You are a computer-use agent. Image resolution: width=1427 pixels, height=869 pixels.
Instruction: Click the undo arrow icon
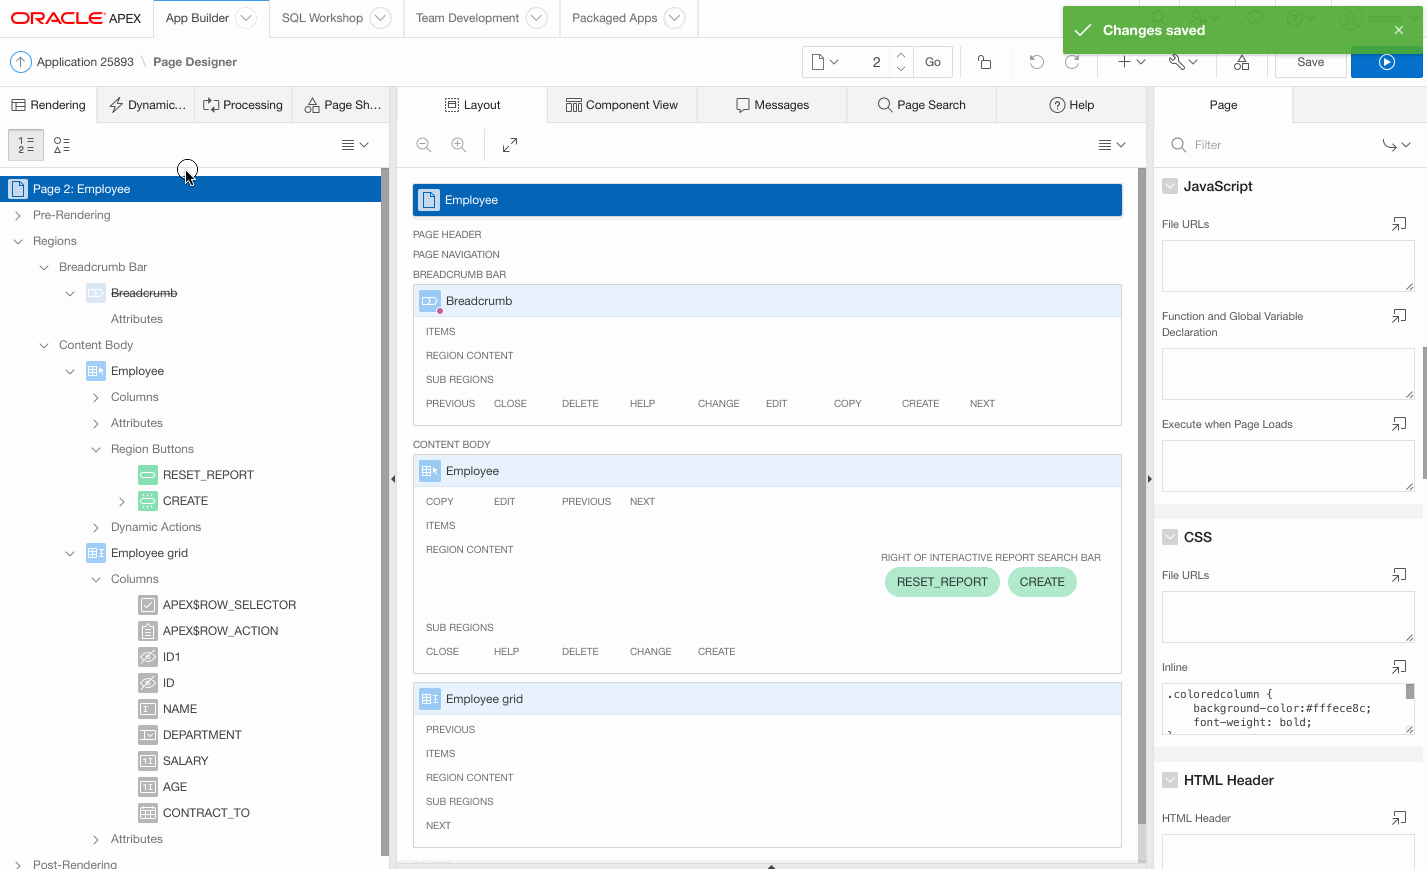[x=1037, y=62]
